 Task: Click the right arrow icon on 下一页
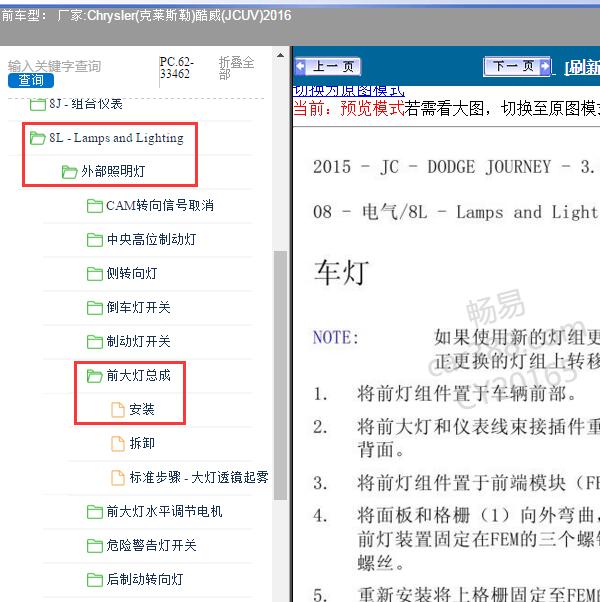[x=544, y=66]
